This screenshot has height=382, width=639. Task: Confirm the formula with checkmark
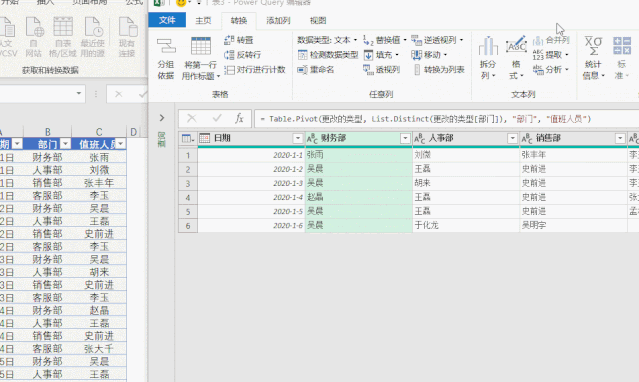point(217,119)
